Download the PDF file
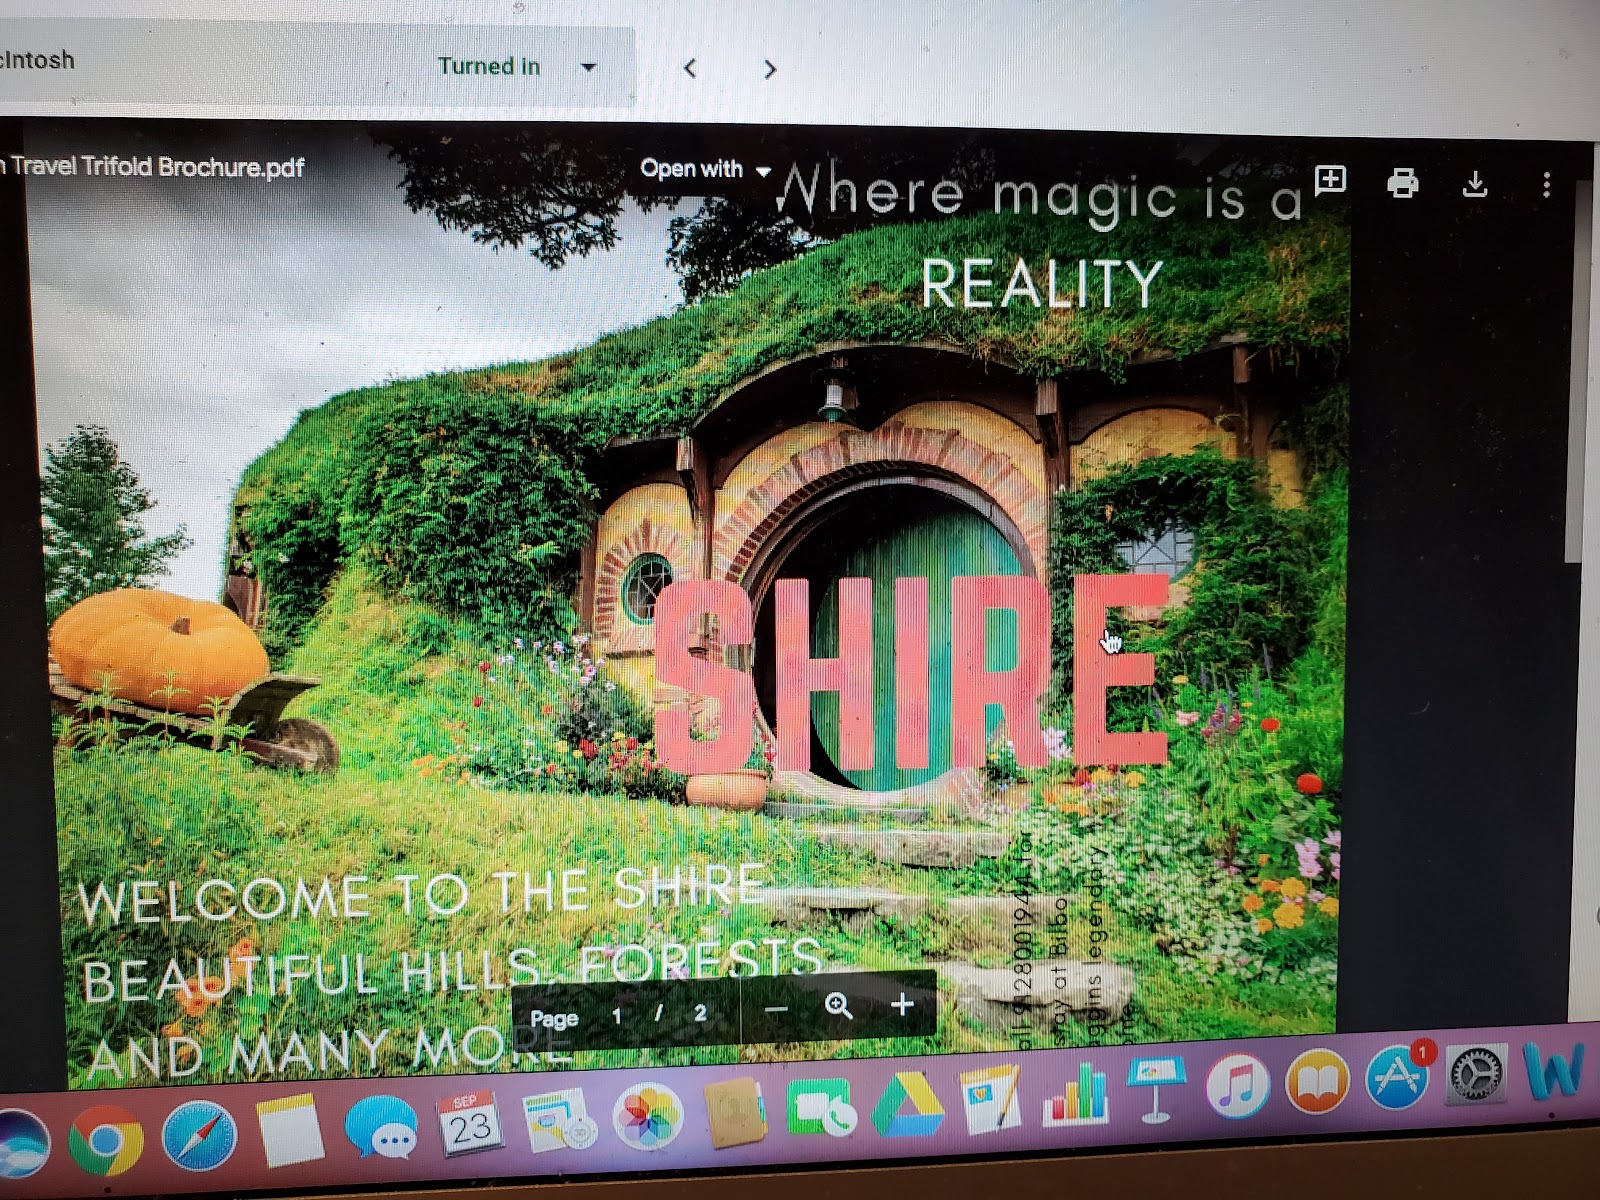 1475,183
